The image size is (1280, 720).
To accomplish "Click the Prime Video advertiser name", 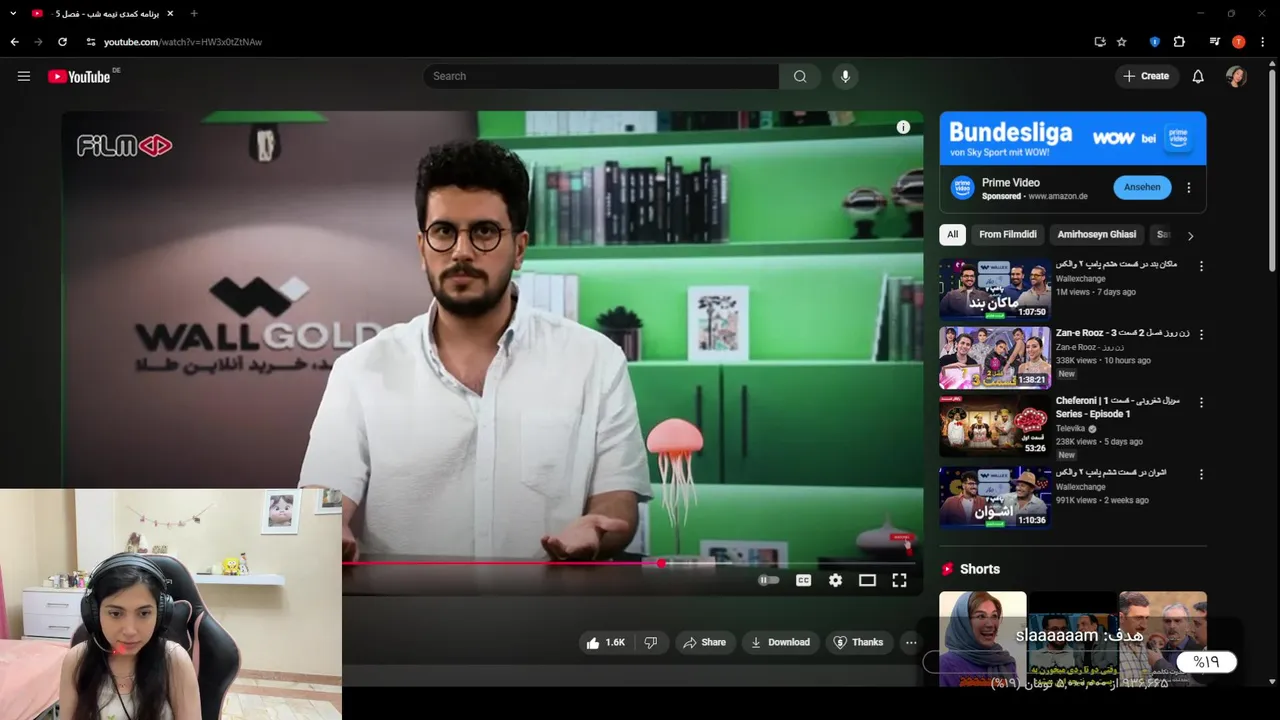I will coord(1011,182).
